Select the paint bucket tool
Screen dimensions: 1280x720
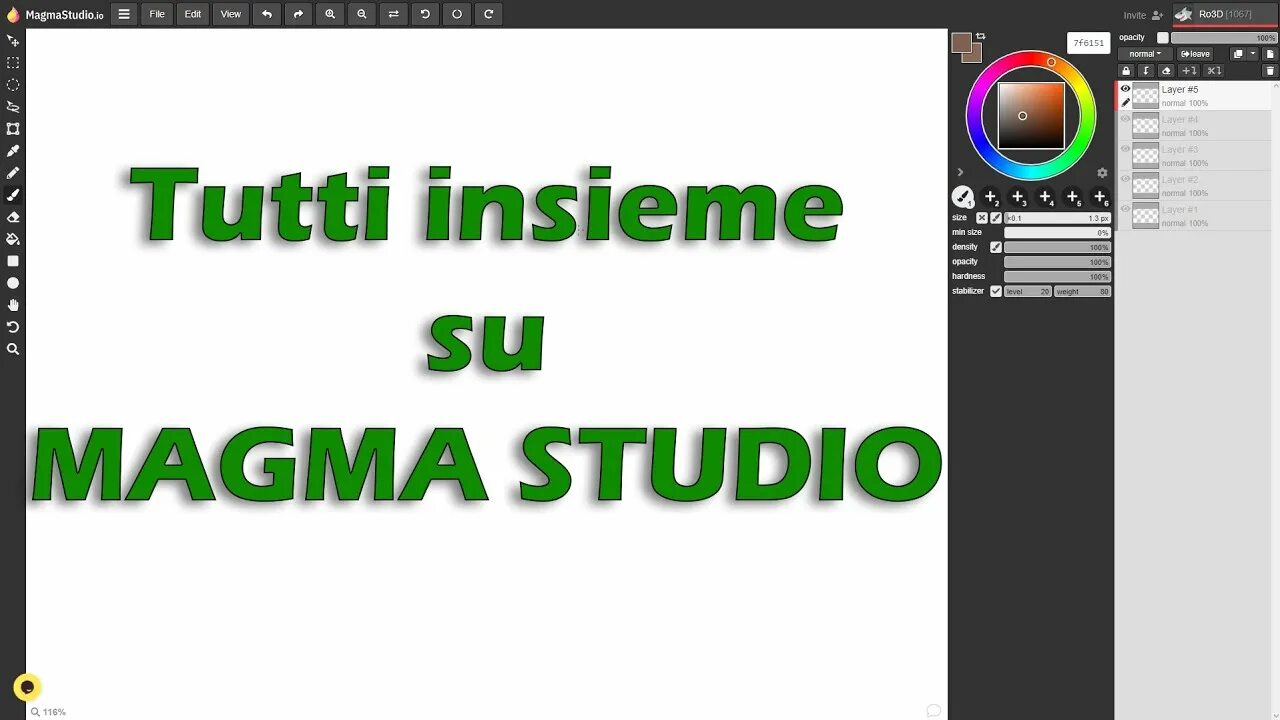[13, 239]
